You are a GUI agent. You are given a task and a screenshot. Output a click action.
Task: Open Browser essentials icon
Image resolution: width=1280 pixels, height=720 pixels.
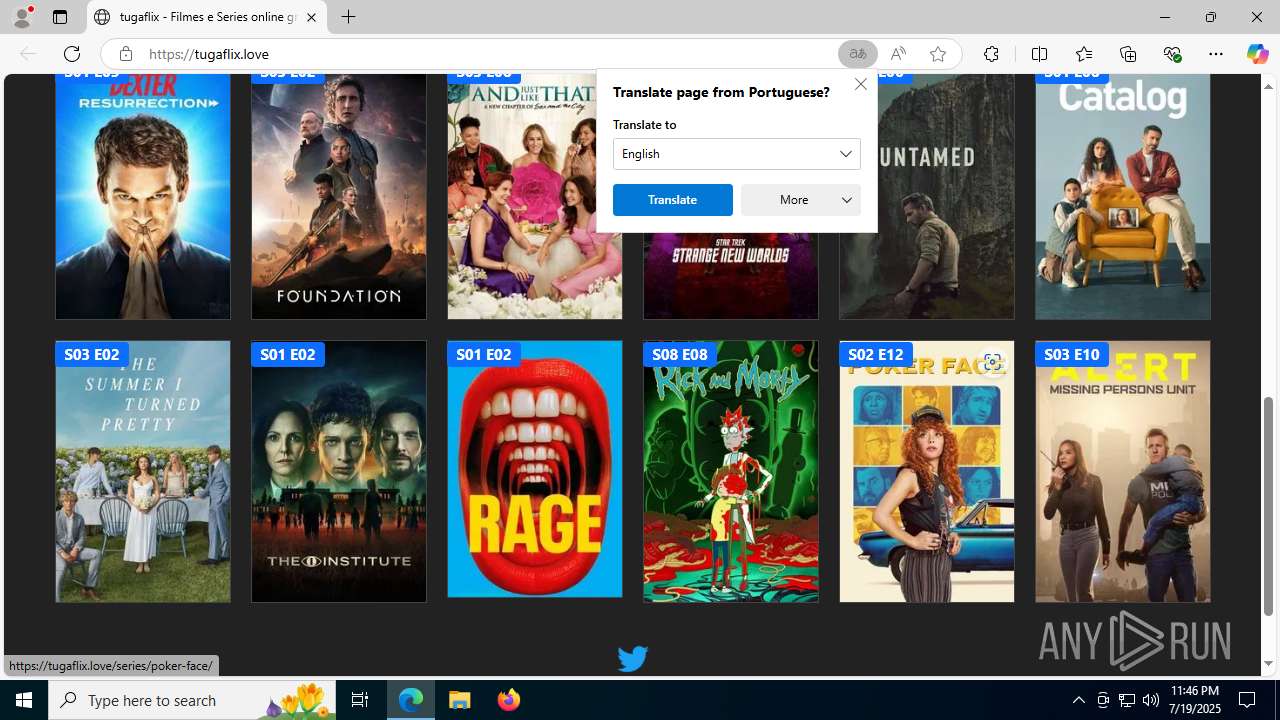[x=1172, y=54]
